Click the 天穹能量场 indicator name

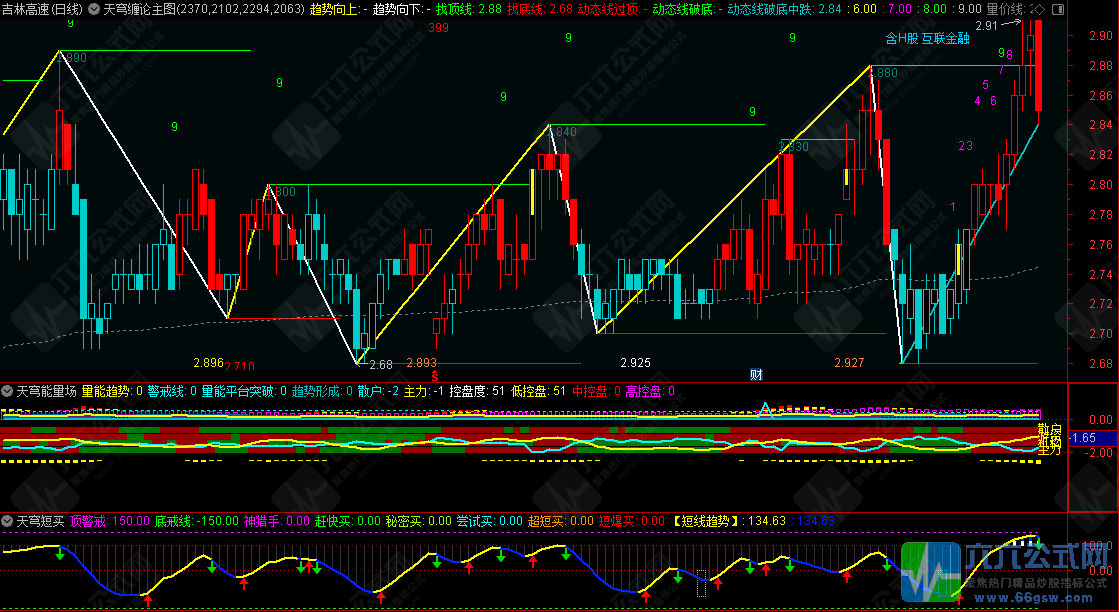click(x=46, y=391)
